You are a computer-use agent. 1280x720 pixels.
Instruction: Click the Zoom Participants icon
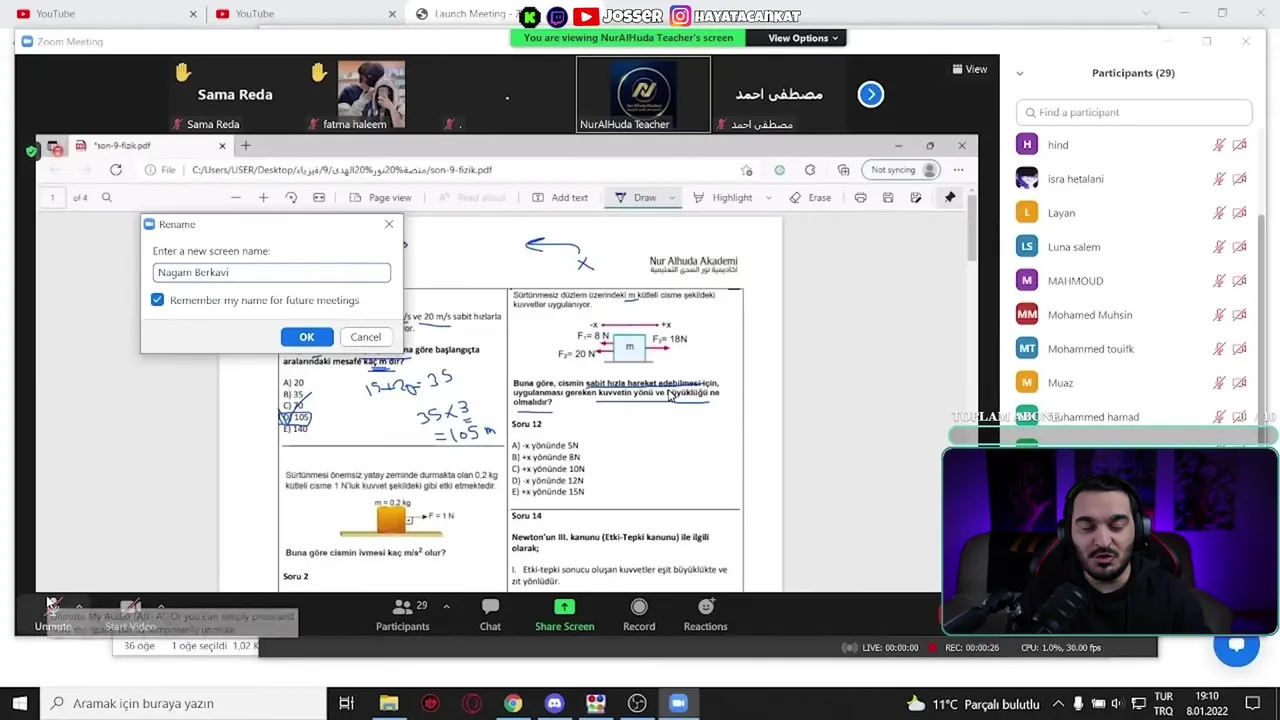pyautogui.click(x=402, y=614)
